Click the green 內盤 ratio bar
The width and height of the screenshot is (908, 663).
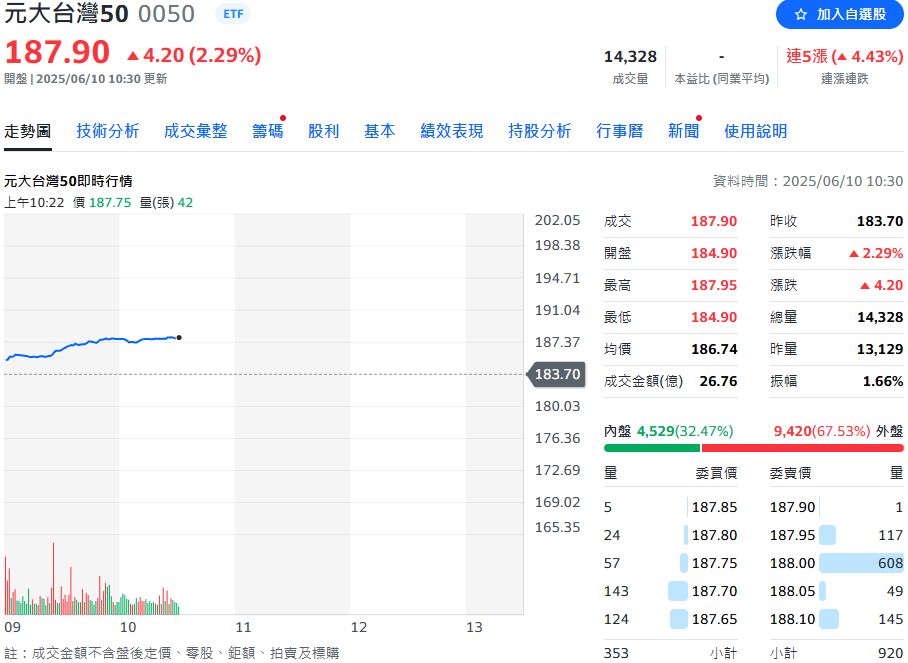click(x=651, y=448)
